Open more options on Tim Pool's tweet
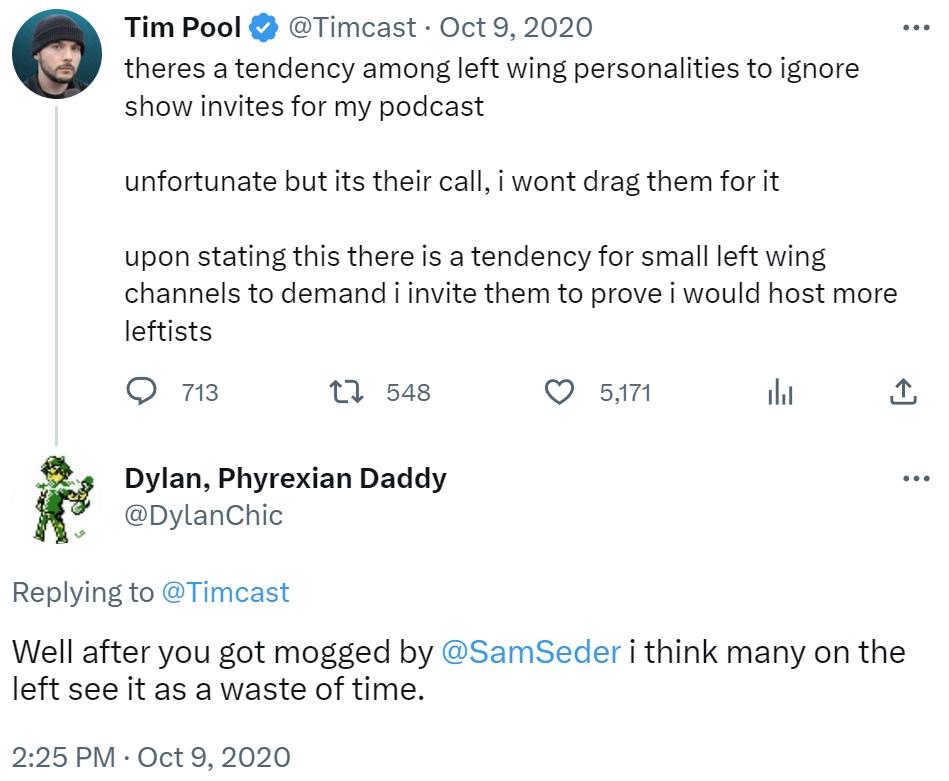 [x=915, y=28]
